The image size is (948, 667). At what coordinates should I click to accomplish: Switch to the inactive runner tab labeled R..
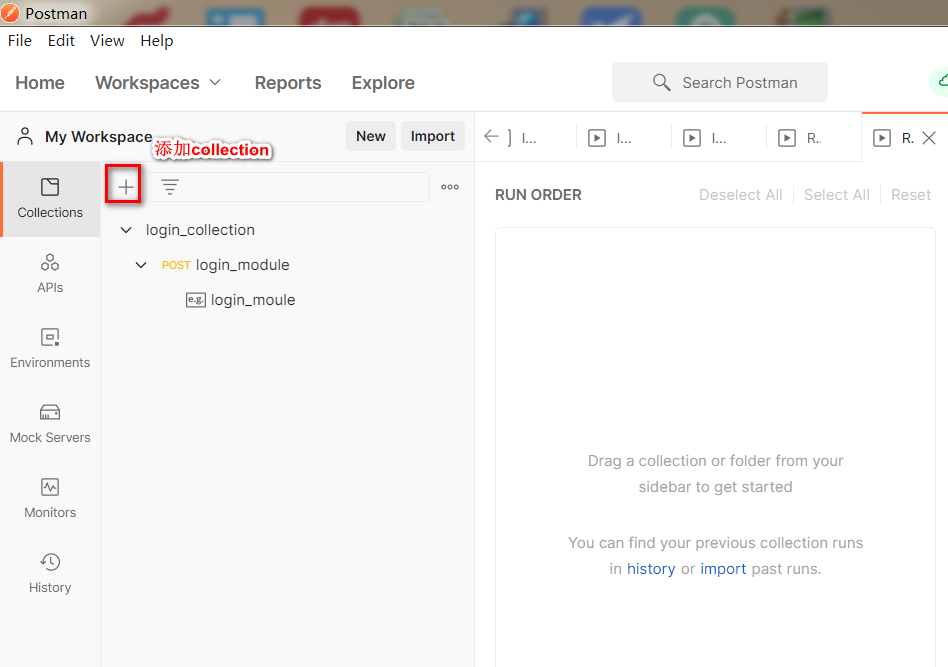coord(813,138)
